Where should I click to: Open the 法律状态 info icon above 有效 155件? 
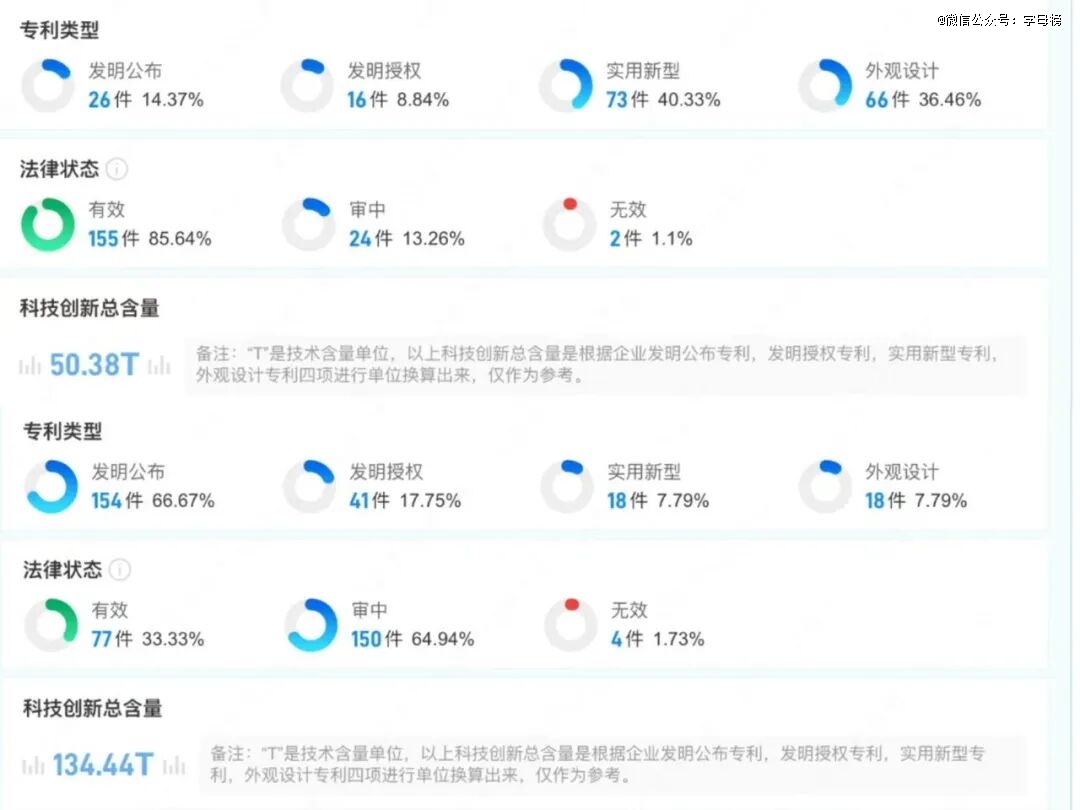click(x=117, y=169)
